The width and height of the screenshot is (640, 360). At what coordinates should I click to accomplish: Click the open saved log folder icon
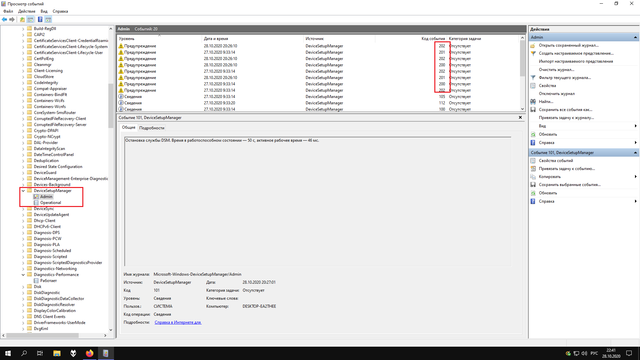533,45
